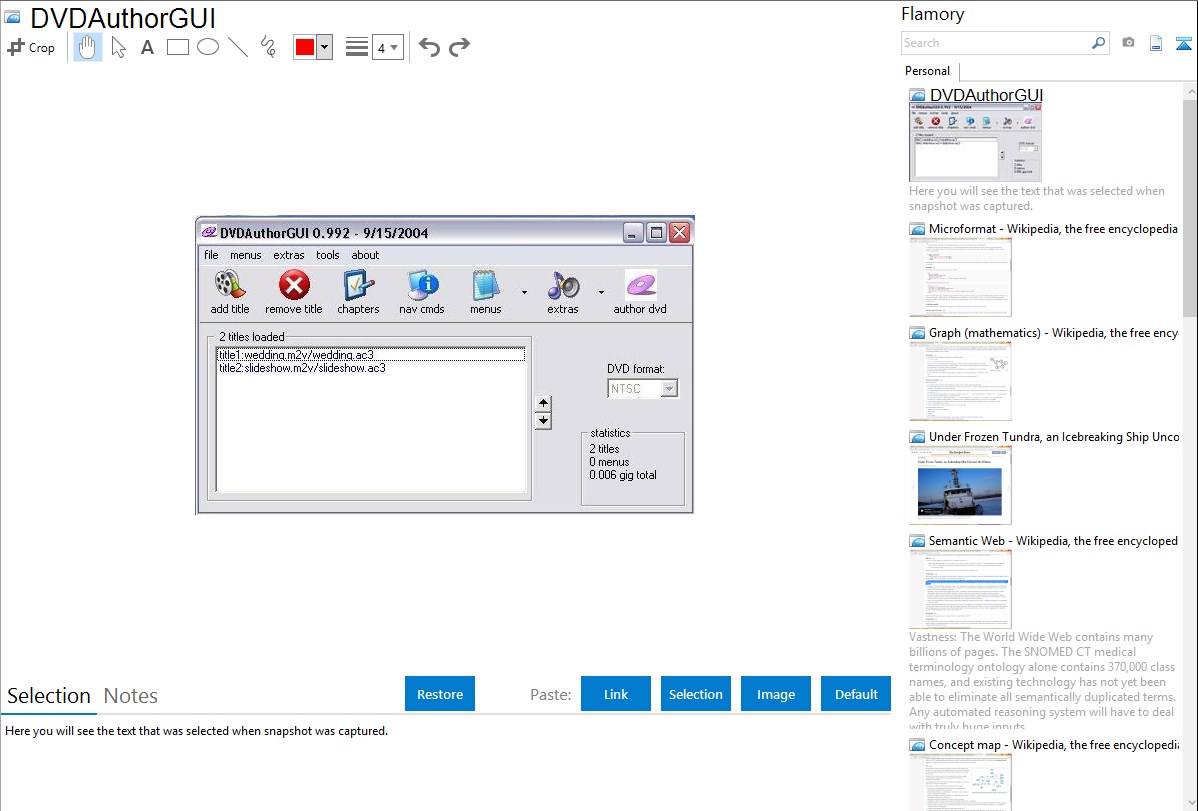Viewport: 1198px width, 811px height.
Task: Undo the last annotation
Action: (x=429, y=47)
